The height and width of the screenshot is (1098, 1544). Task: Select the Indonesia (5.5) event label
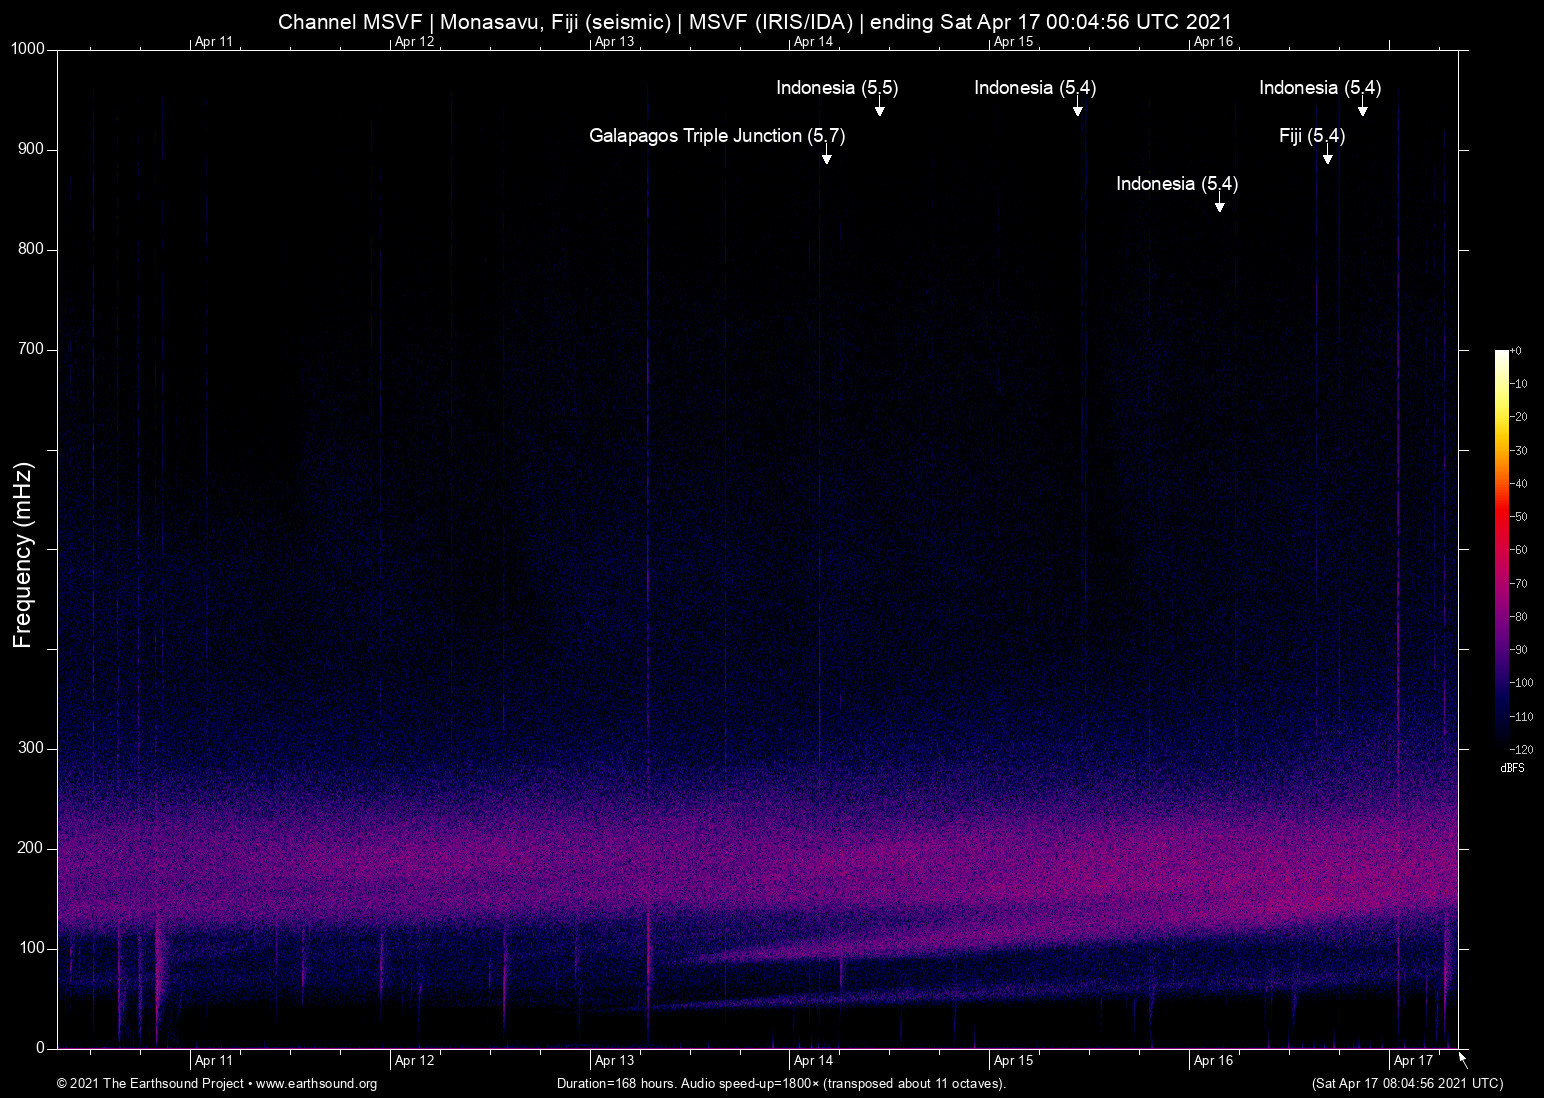tap(837, 88)
